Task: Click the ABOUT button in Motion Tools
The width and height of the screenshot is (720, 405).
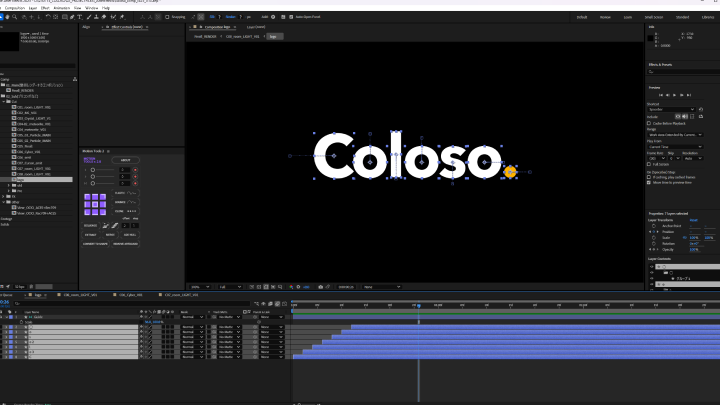Action: pyautogui.click(x=127, y=159)
